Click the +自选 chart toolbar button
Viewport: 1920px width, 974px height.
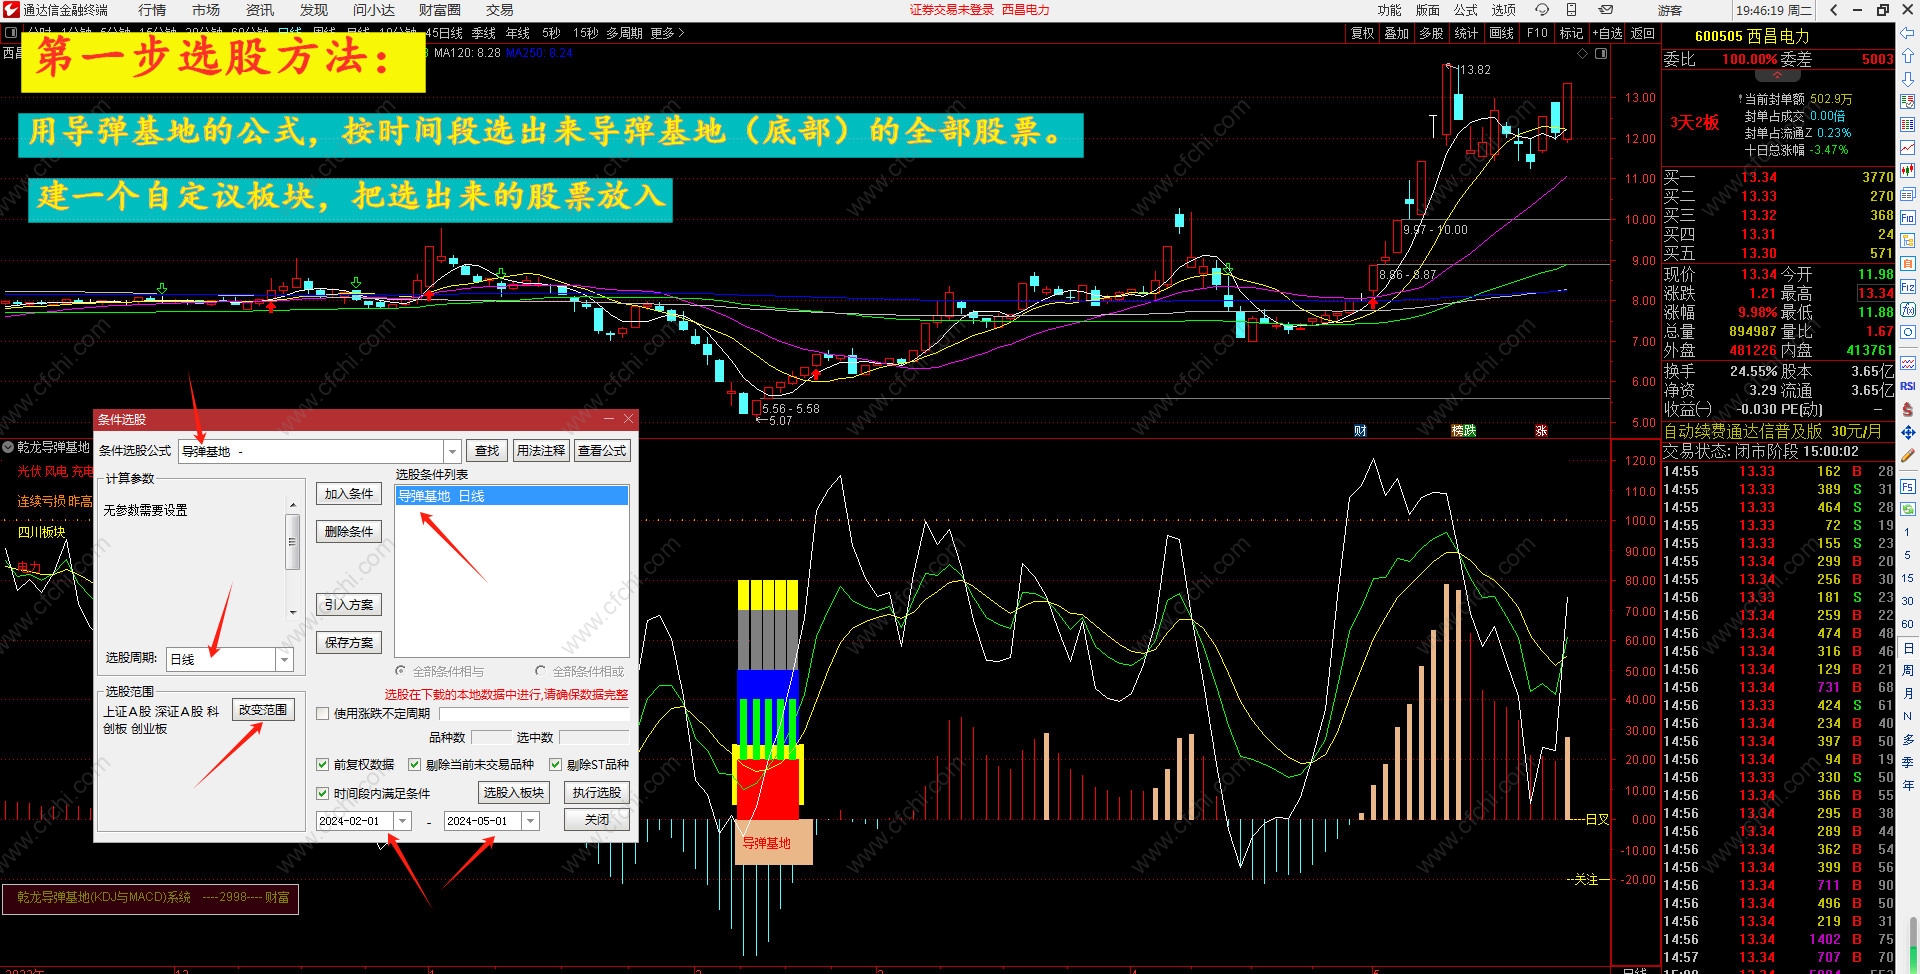coord(1608,33)
